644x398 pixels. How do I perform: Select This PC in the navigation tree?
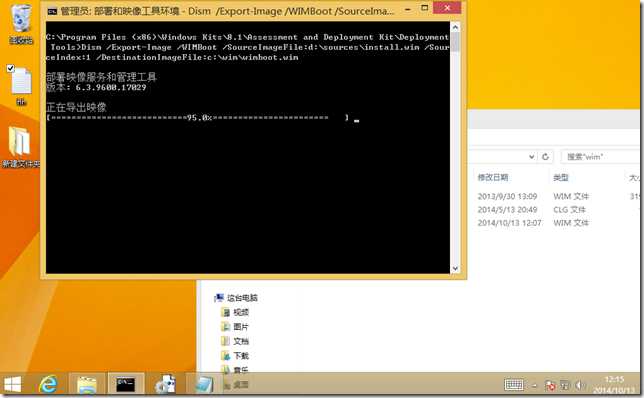click(x=237, y=298)
